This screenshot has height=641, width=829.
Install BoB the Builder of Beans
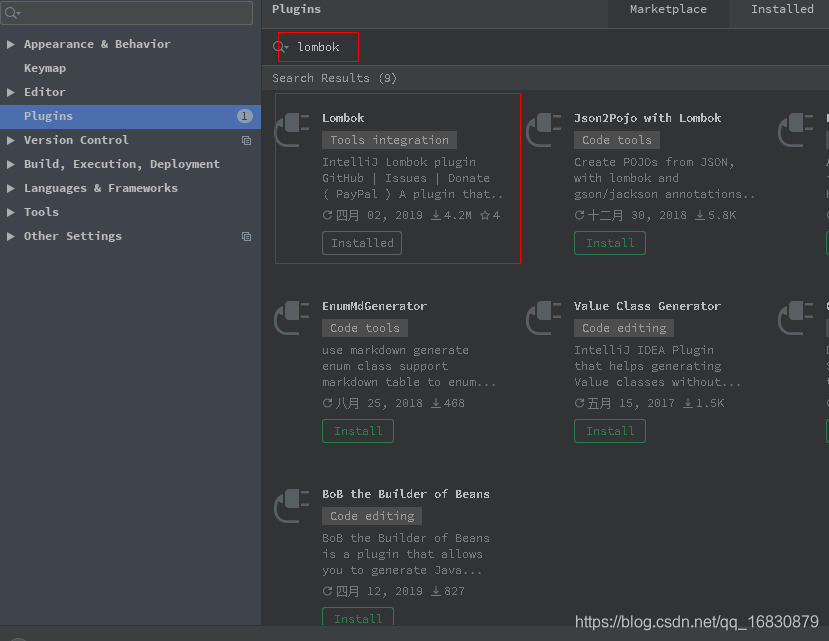358,617
